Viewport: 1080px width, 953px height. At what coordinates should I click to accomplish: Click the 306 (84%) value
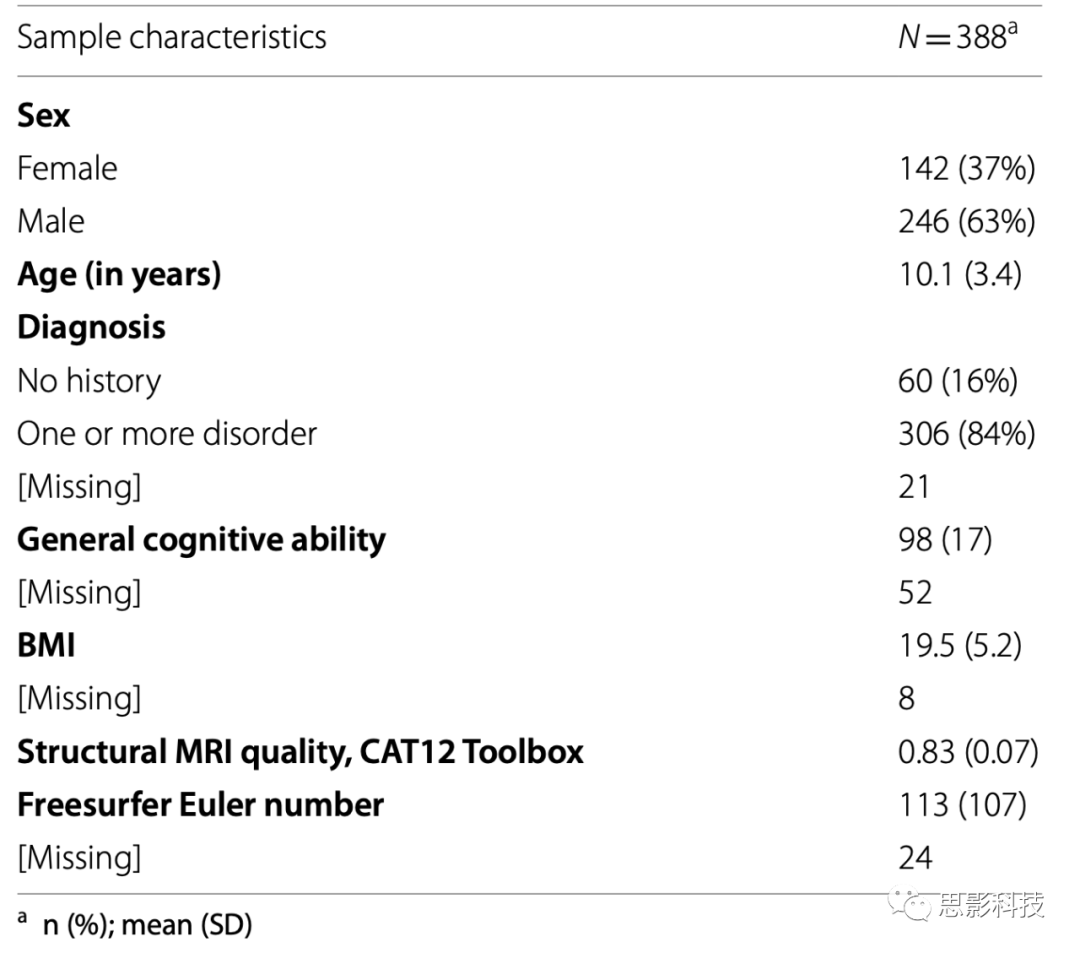pos(967,434)
